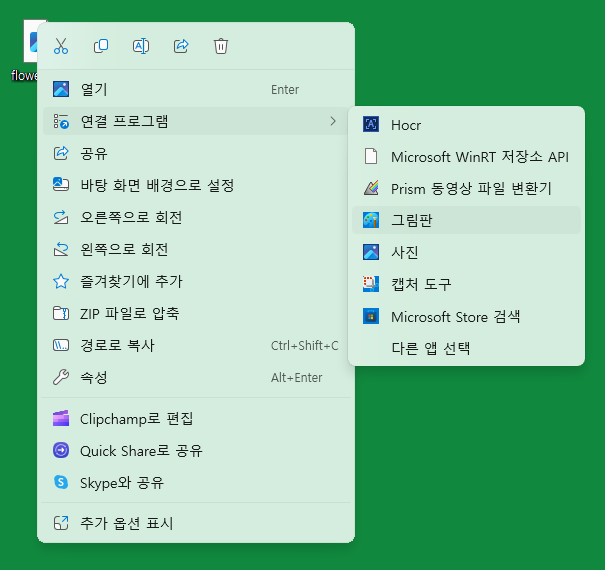Open 속성 properties entry
The height and width of the screenshot is (570, 605).
point(196,377)
